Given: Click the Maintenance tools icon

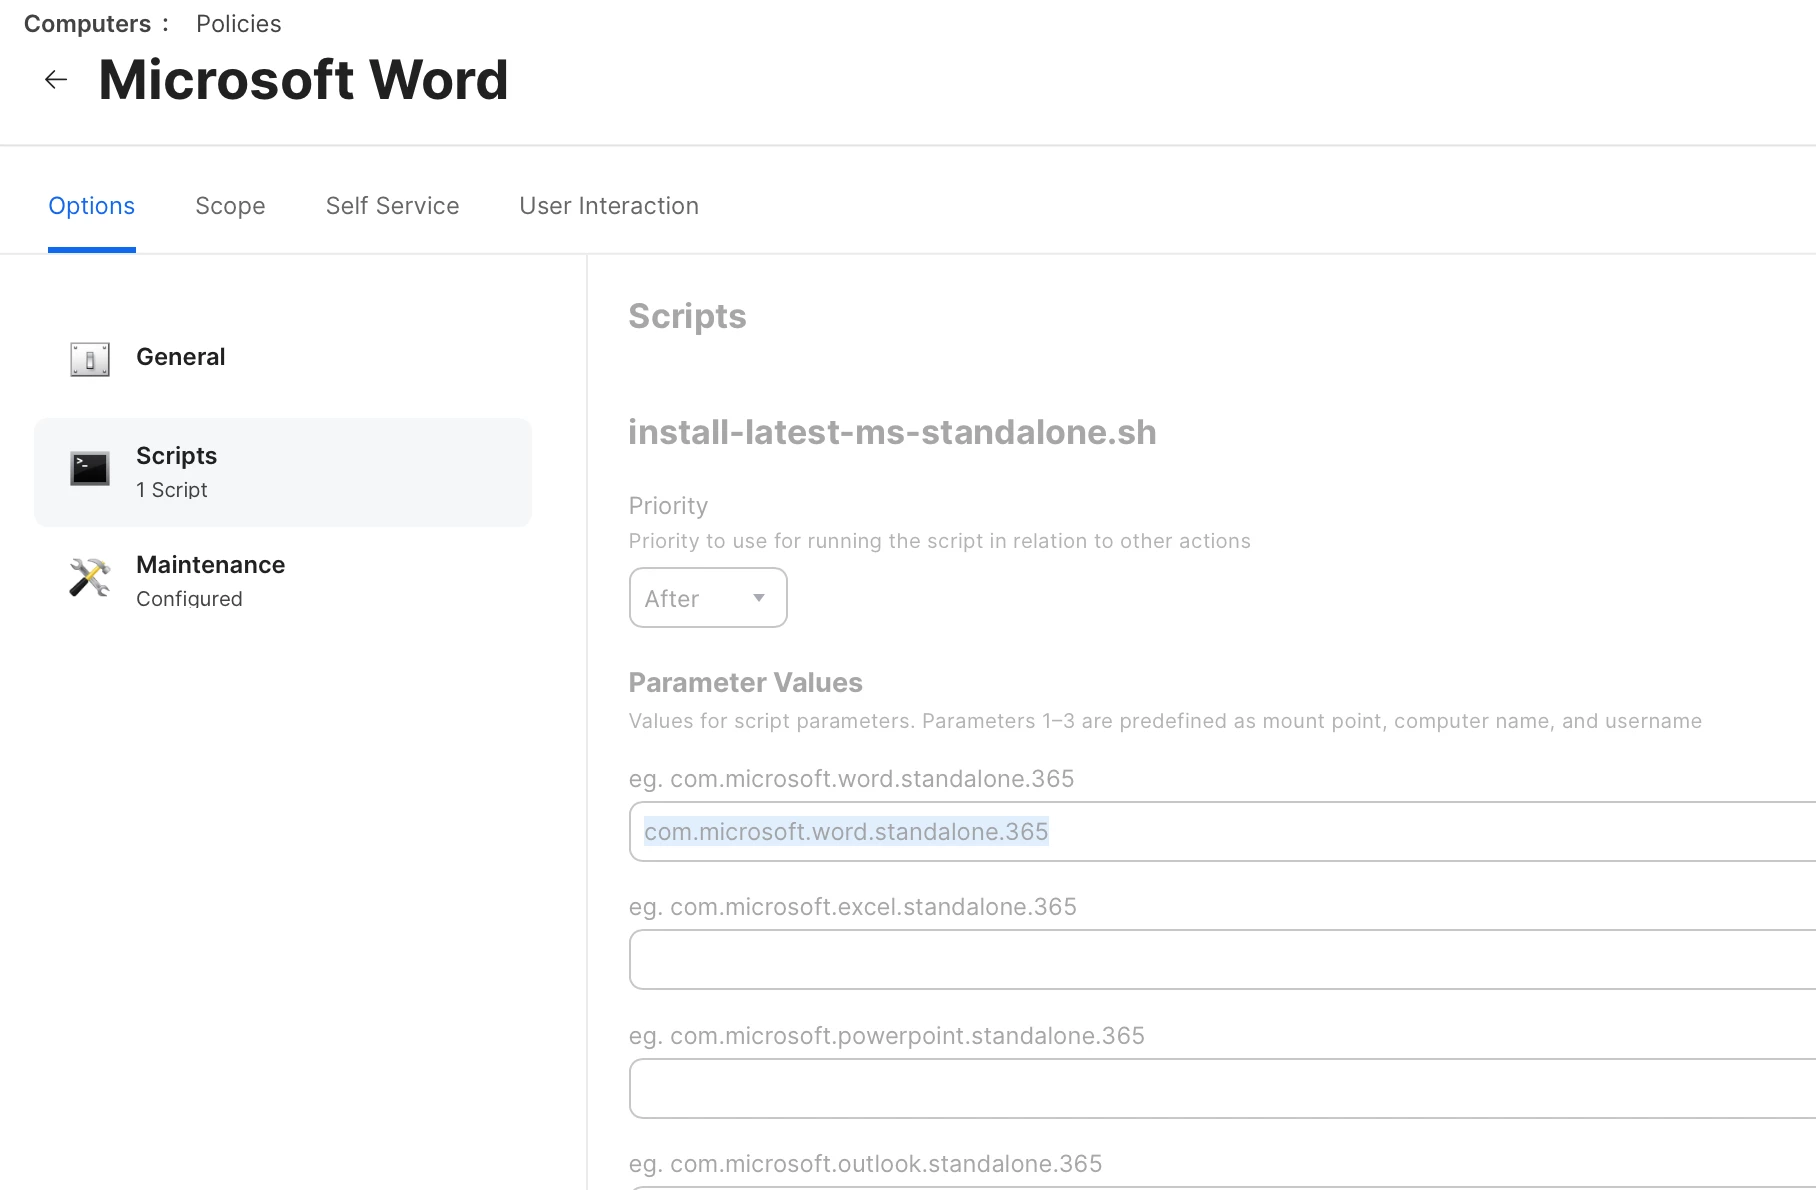Looking at the screenshot, I should pos(90,577).
